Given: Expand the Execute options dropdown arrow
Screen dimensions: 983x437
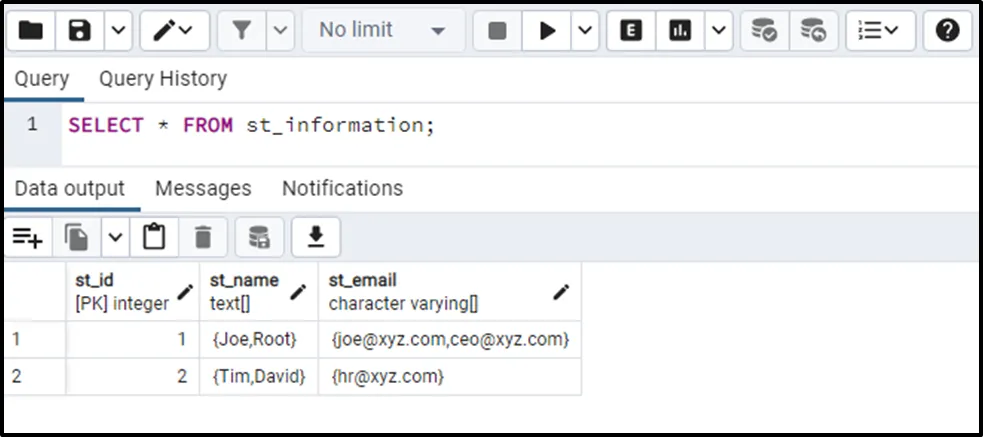Looking at the screenshot, I should [584, 31].
